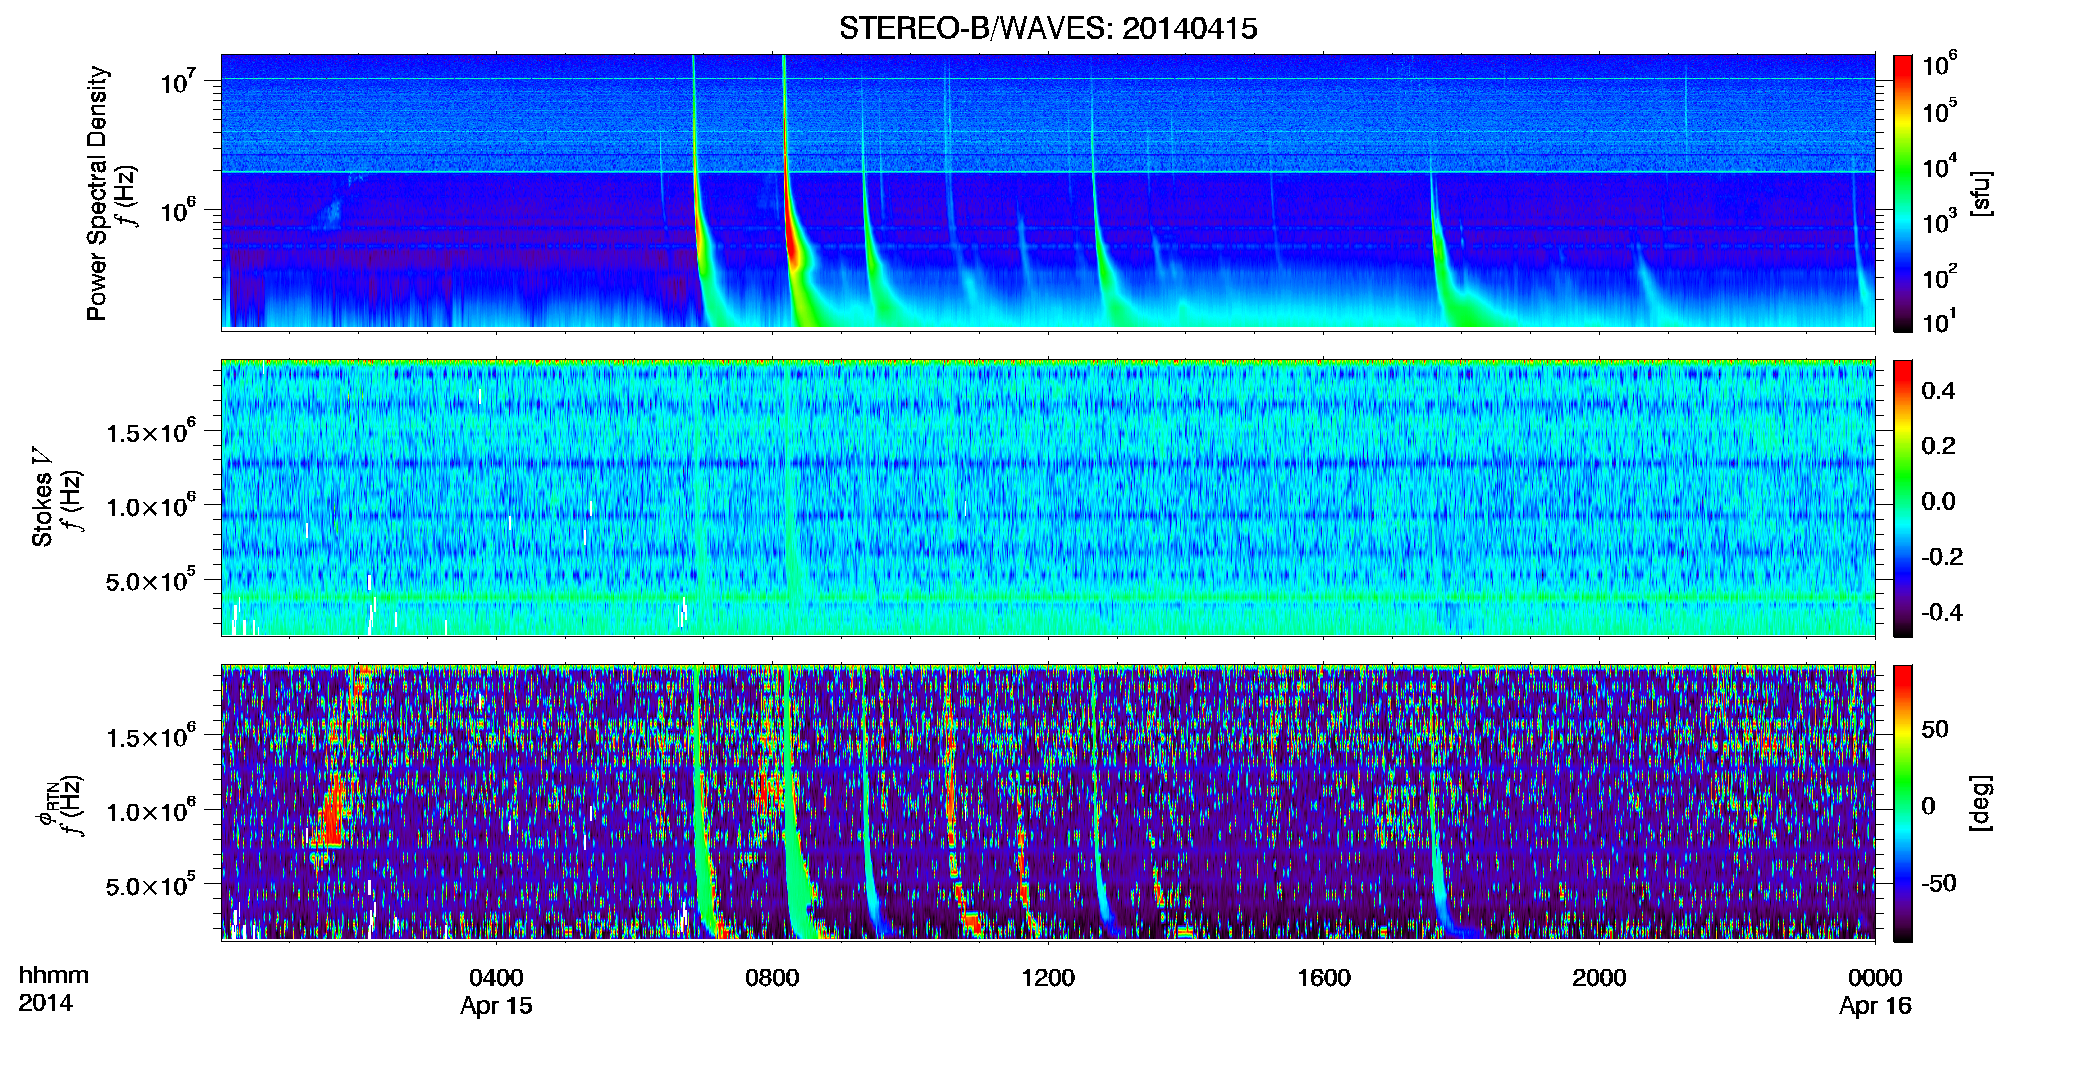The width and height of the screenshot is (2096, 1080).
Task: Click the "hhmm" time format label
Action: [54, 975]
